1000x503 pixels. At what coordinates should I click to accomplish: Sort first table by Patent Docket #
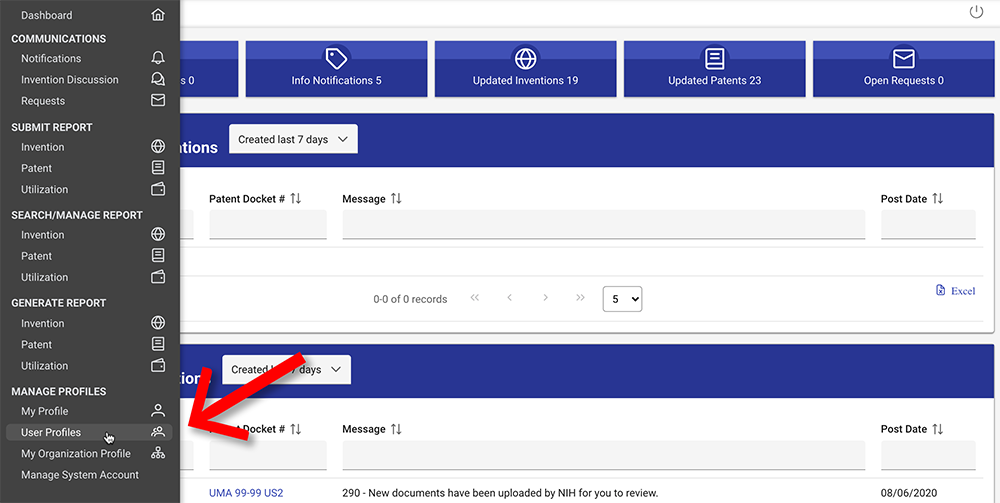[295, 199]
